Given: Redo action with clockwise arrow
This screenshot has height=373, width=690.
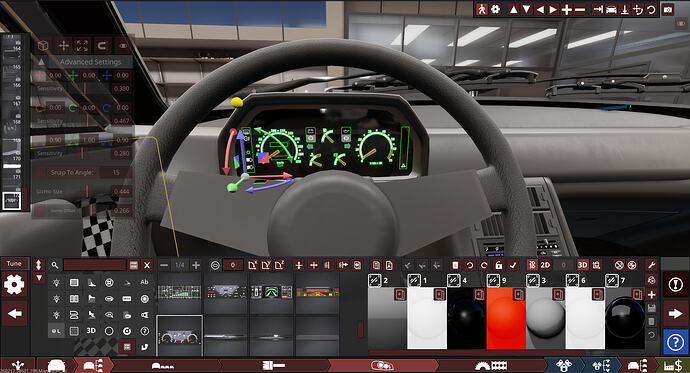Looking at the screenshot, I should click(x=484, y=265).
